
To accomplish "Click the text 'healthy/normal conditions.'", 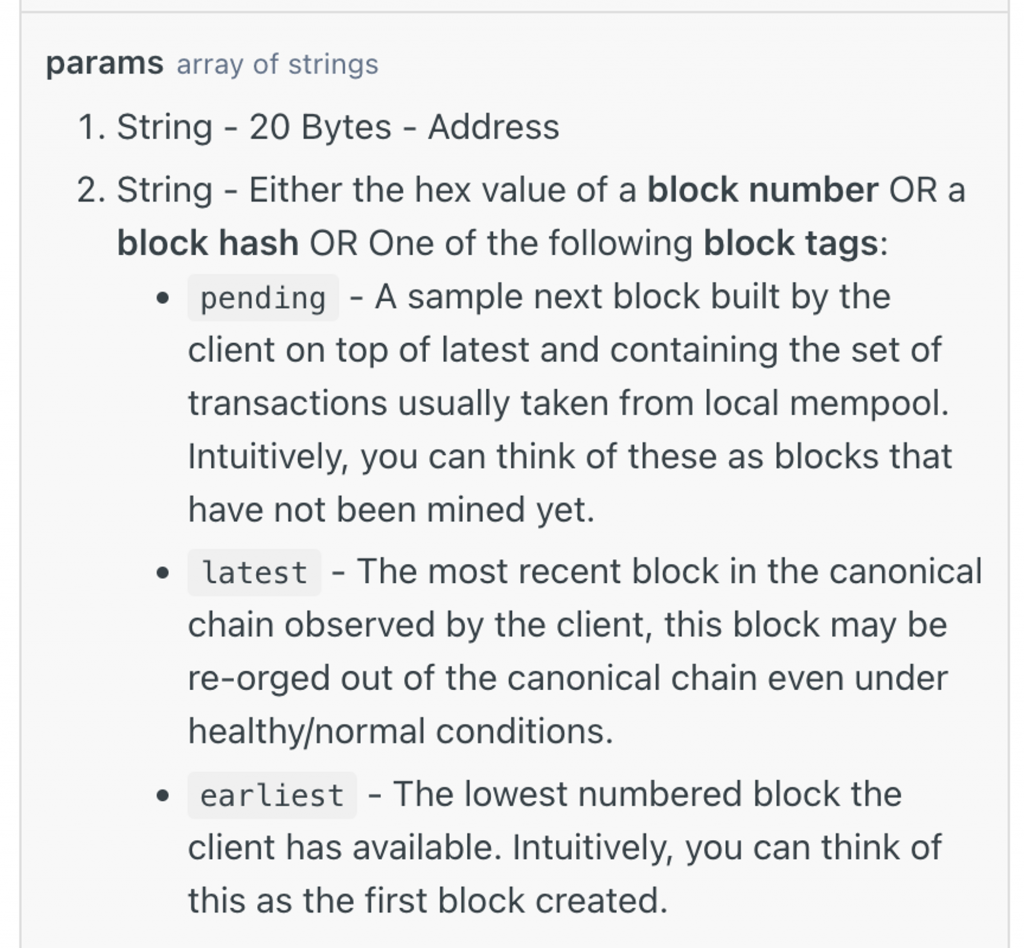I will [401, 731].
